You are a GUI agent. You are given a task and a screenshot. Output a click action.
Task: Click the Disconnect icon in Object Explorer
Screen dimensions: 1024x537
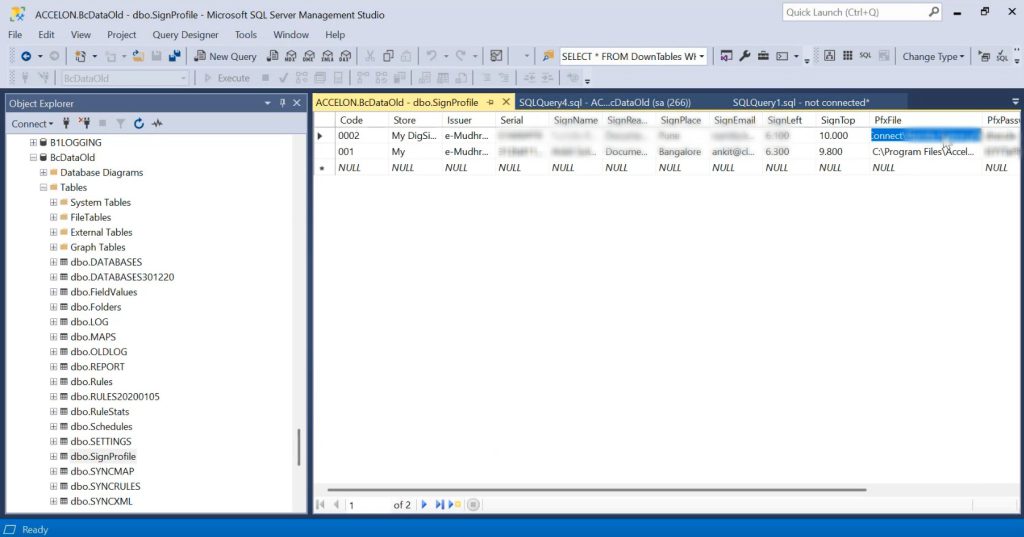pyautogui.click(x=84, y=123)
